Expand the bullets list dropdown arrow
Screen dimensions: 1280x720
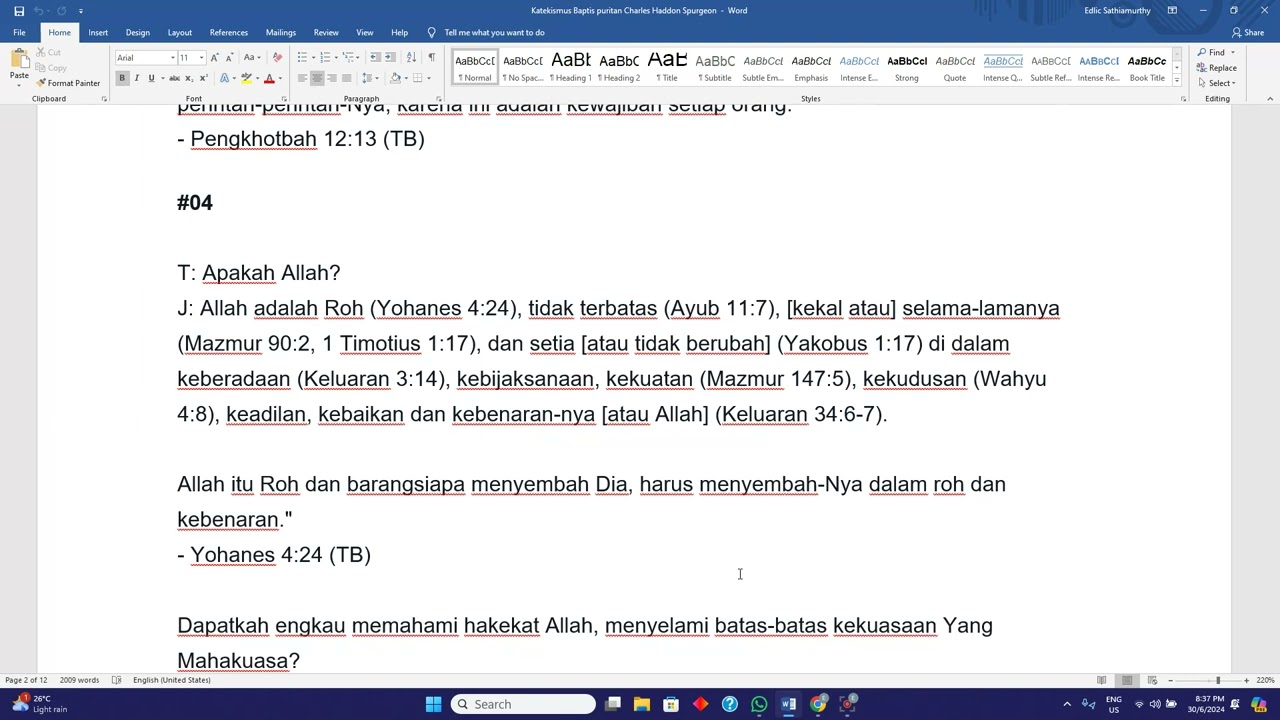pyautogui.click(x=312, y=57)
